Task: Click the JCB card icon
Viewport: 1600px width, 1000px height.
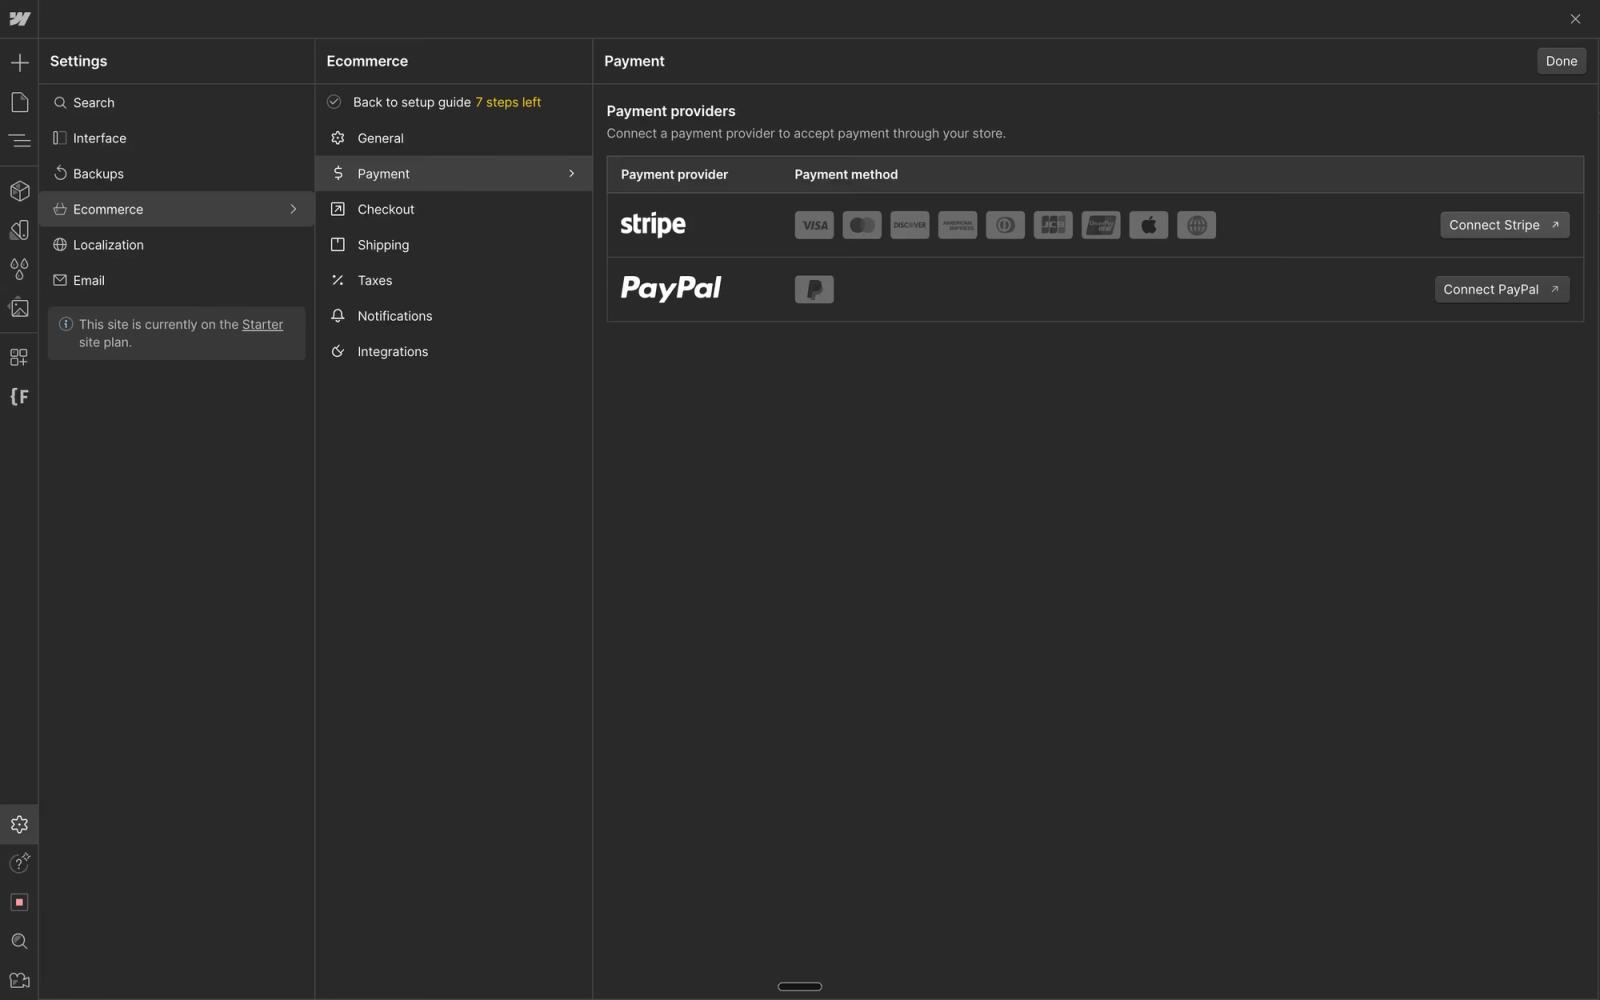Action: pos(1053,225)
